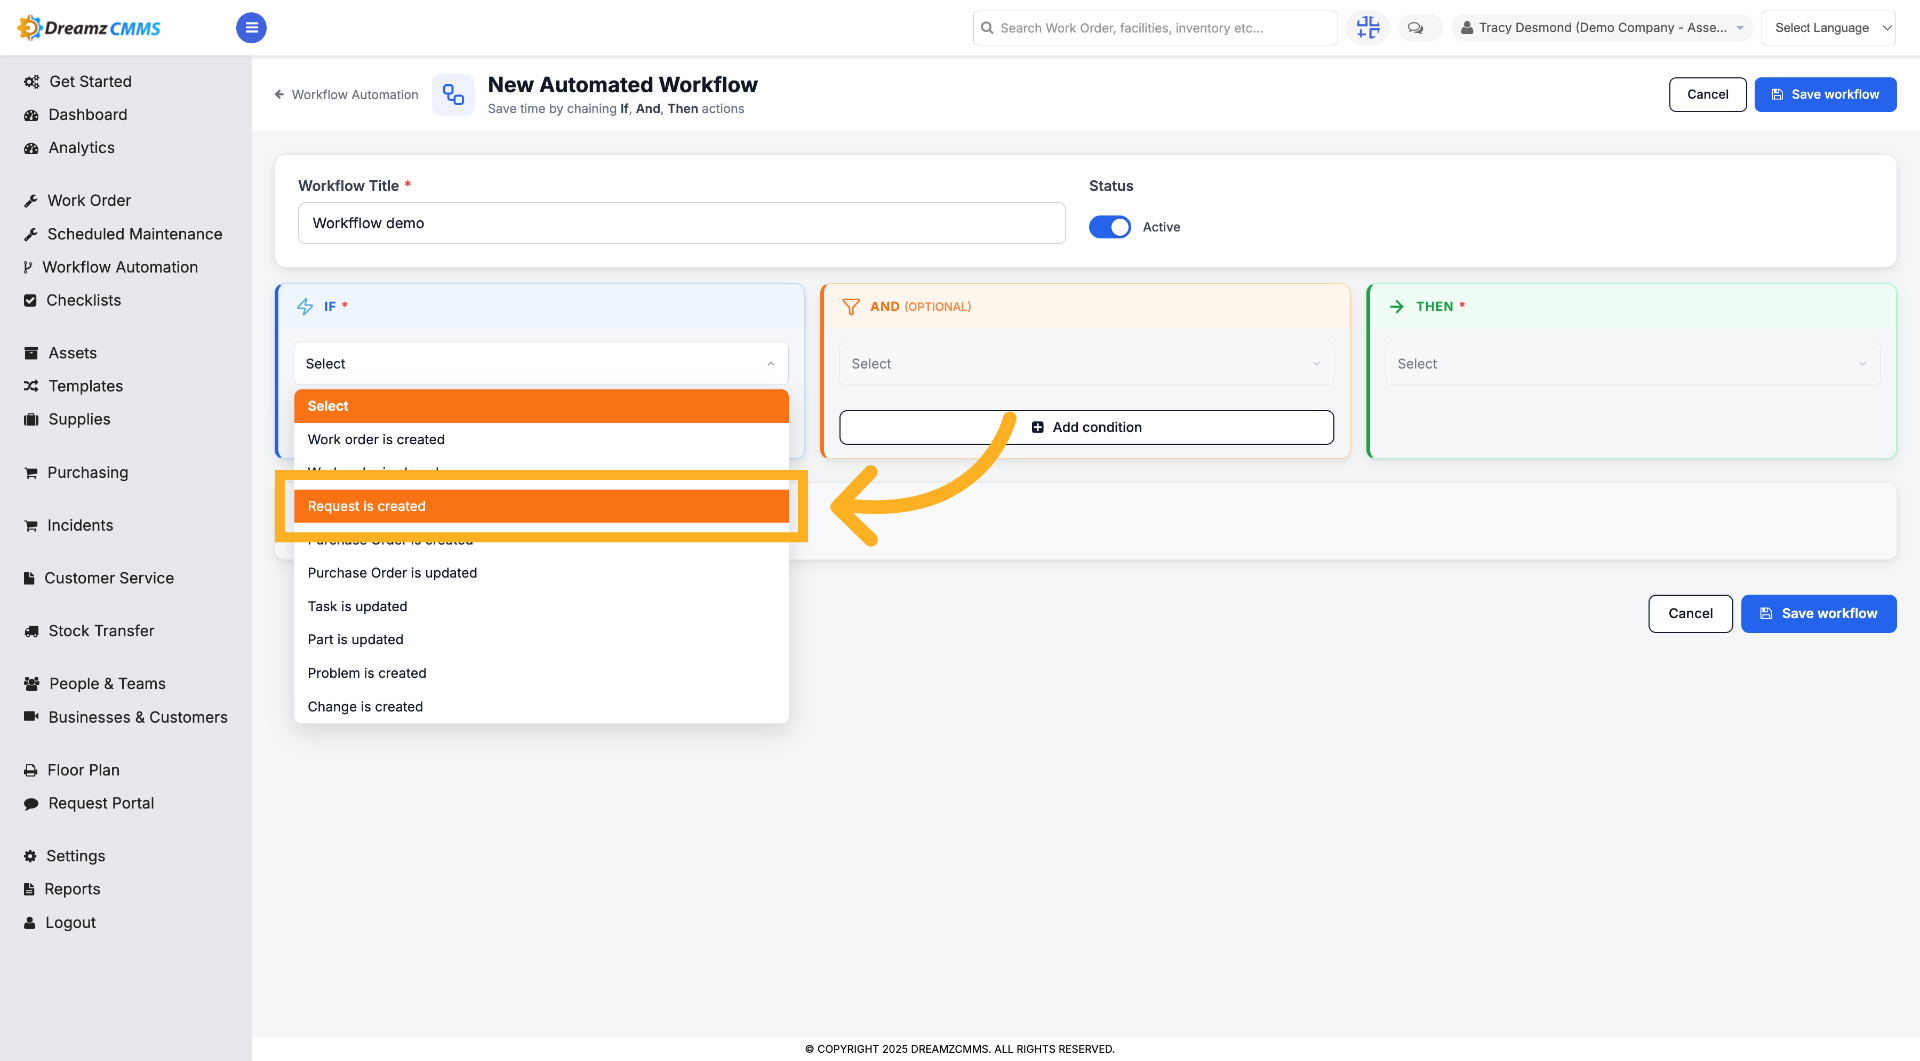
Task: Click the Floor Plan printer icon
Action: coord(31,770)
